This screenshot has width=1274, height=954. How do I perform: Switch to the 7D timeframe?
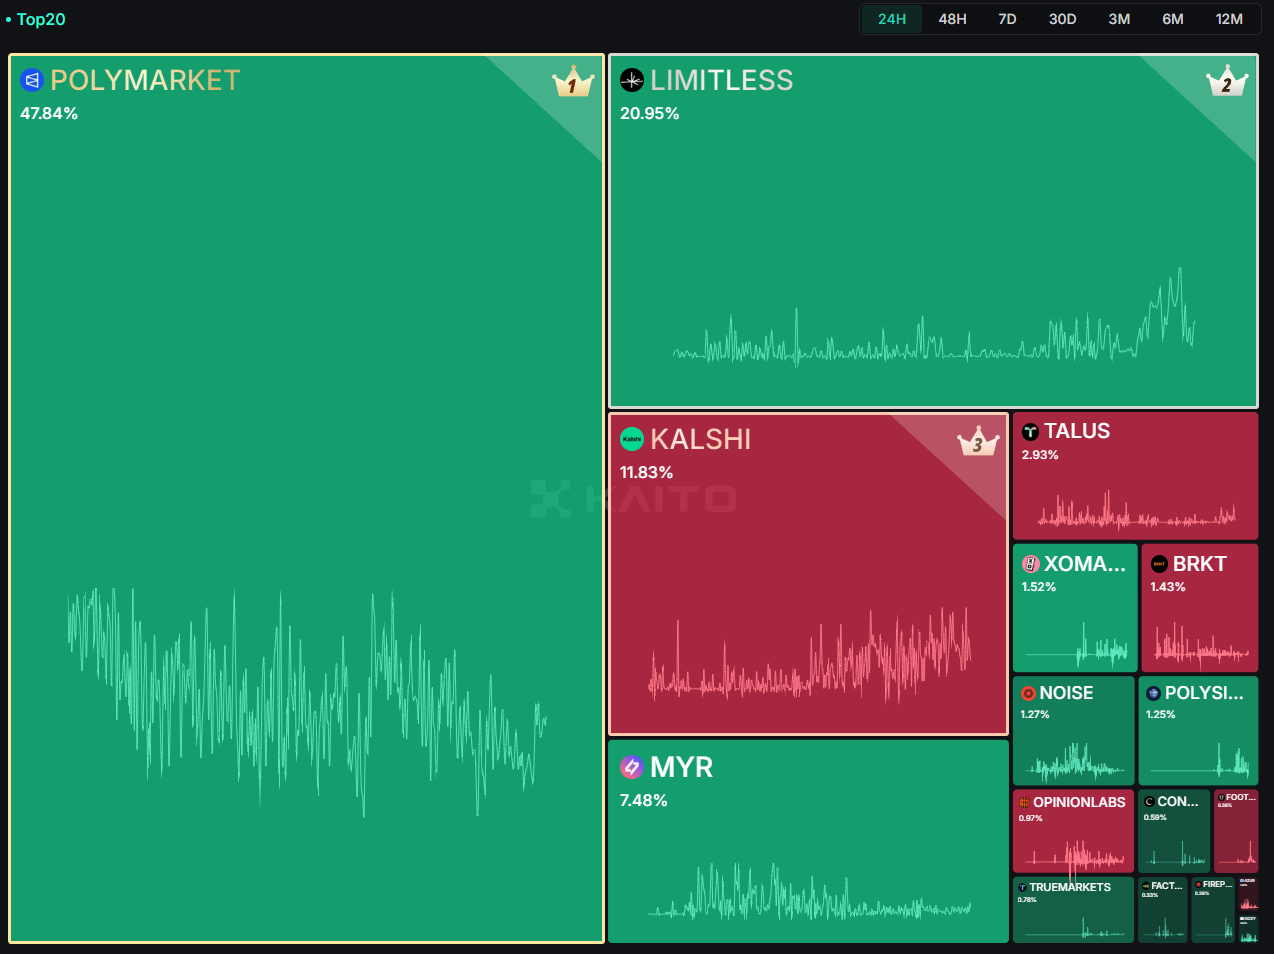coord(1007,19)
